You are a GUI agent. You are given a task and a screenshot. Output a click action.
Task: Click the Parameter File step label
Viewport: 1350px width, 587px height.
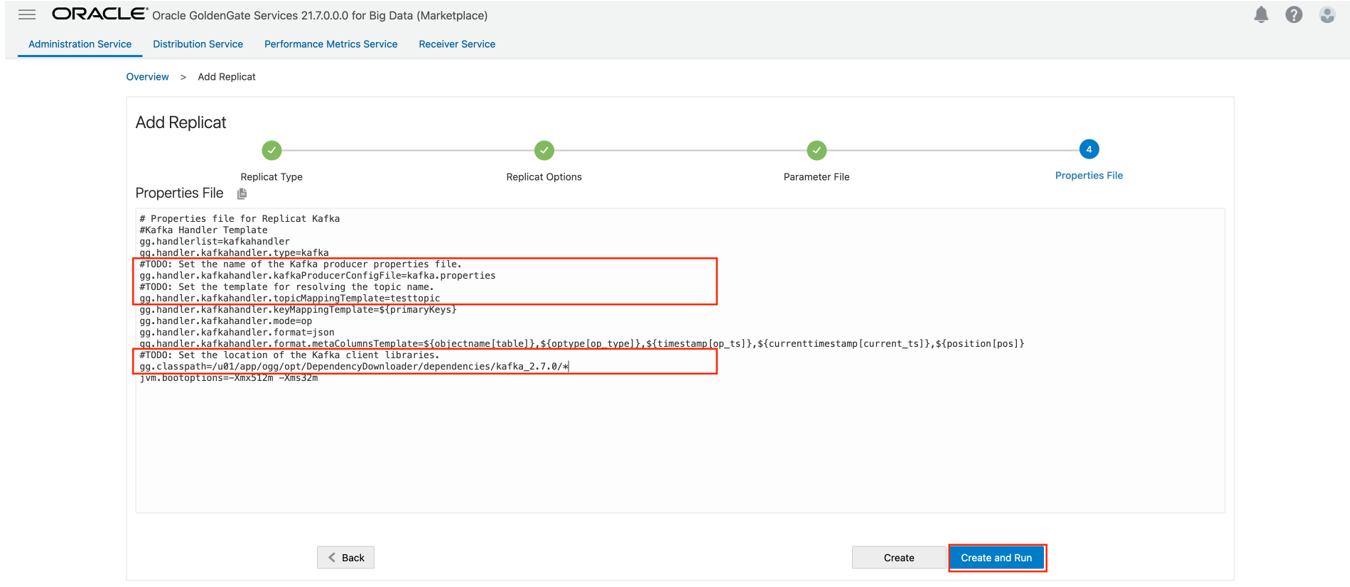pos(816,177)
